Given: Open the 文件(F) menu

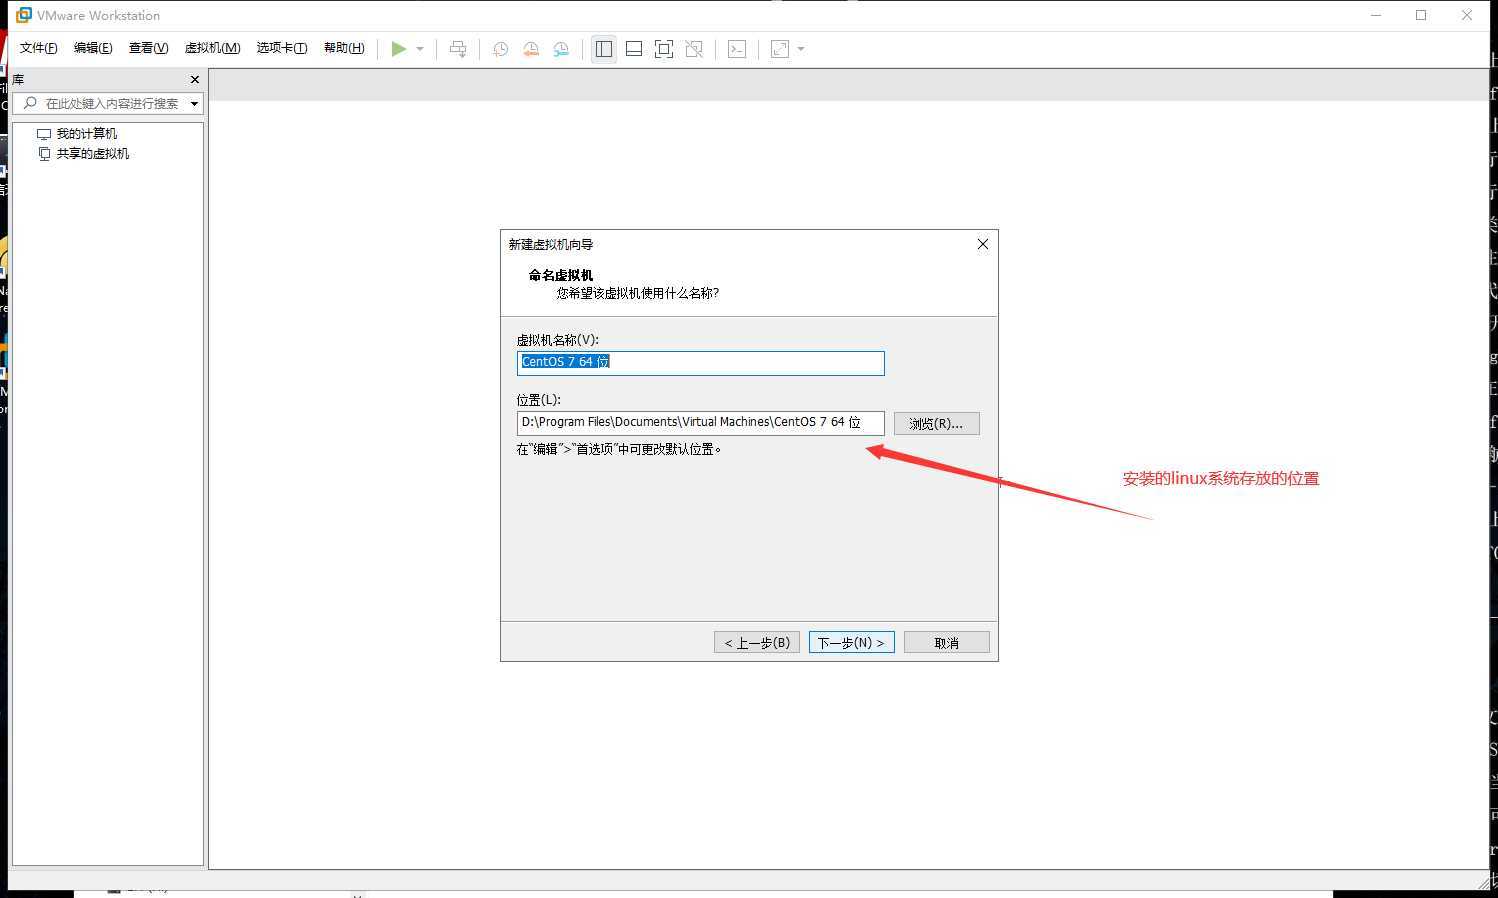Looking at the screenshot, I should [39, 48].
